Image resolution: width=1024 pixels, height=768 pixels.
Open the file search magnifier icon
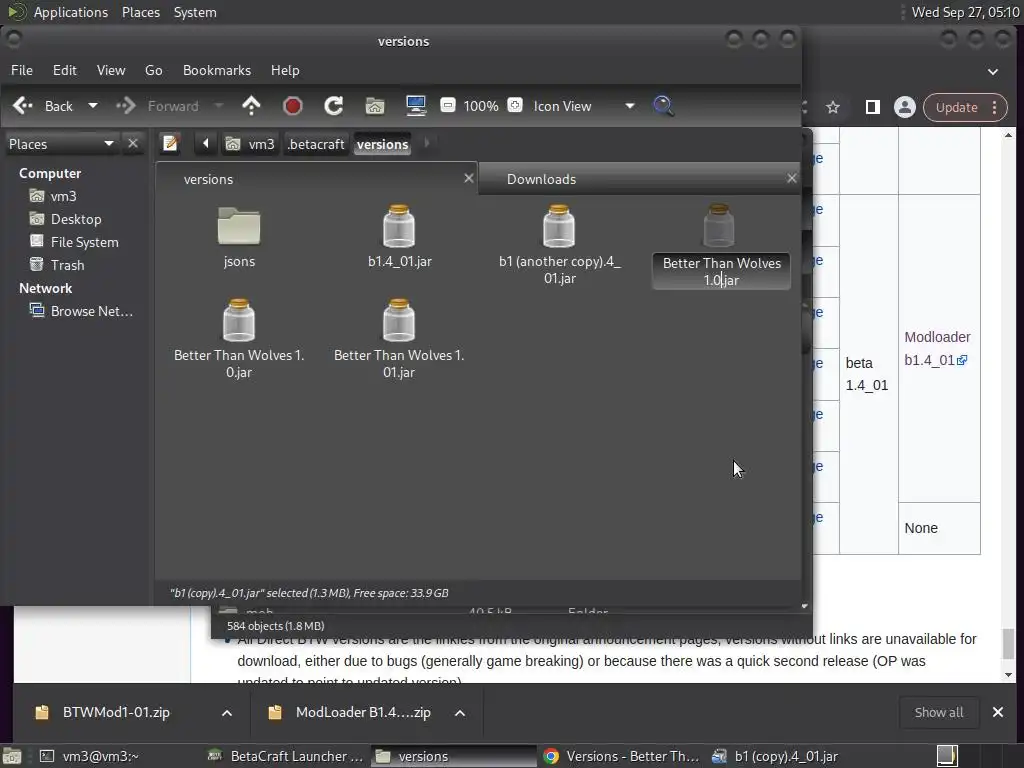pyautogui.click(x=663, y=106)
